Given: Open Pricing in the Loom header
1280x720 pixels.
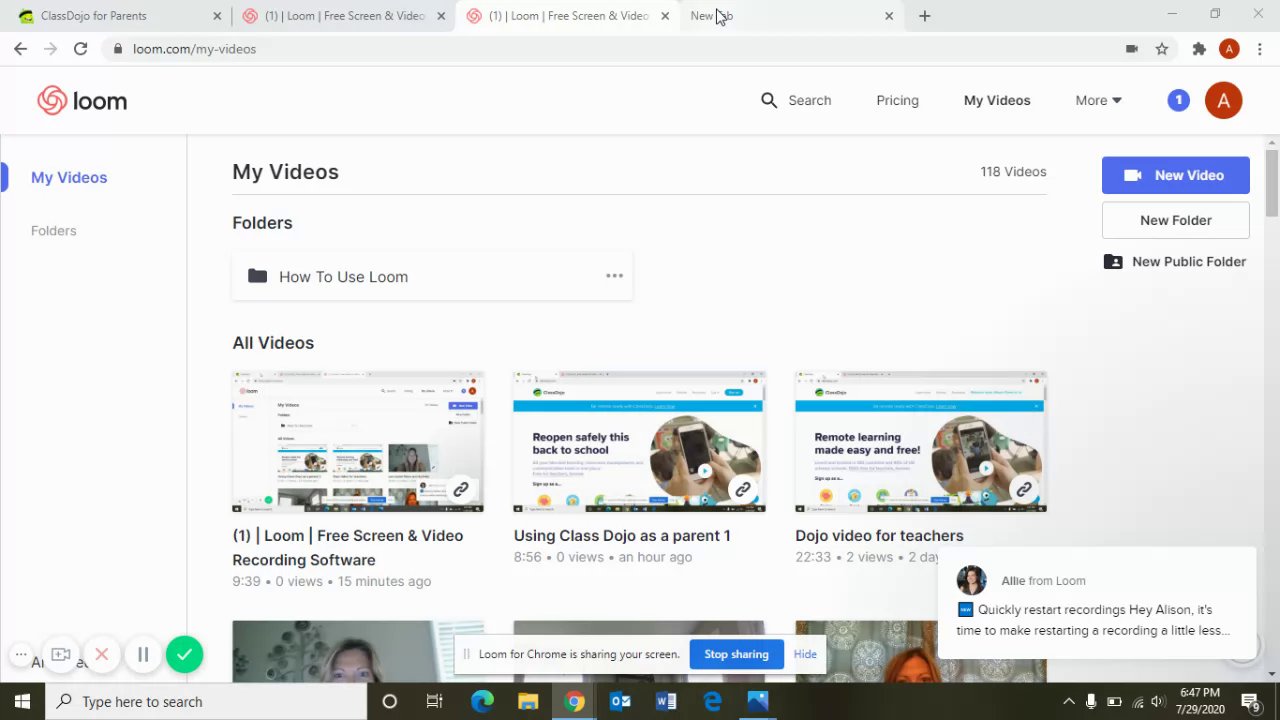Looking at the screenshot, I should (897, 100).
